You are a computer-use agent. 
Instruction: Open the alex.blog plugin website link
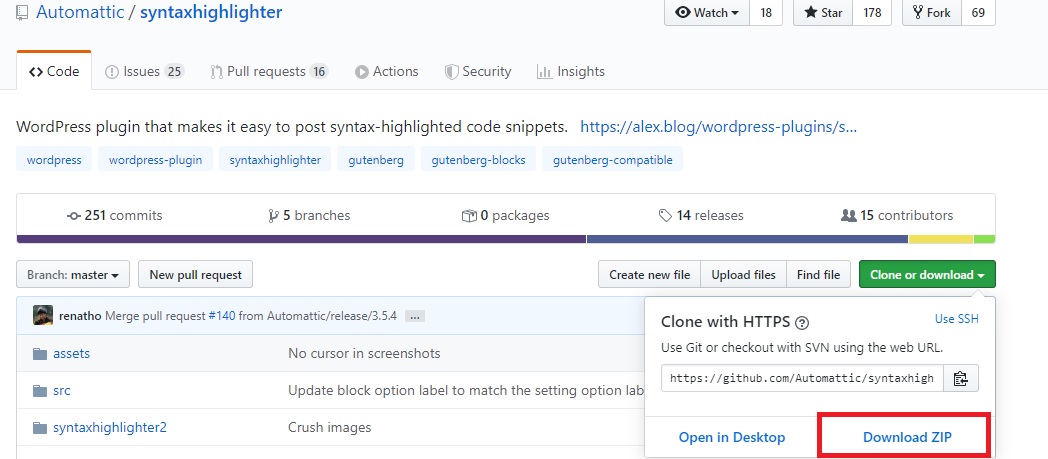(x=718, y=127)
